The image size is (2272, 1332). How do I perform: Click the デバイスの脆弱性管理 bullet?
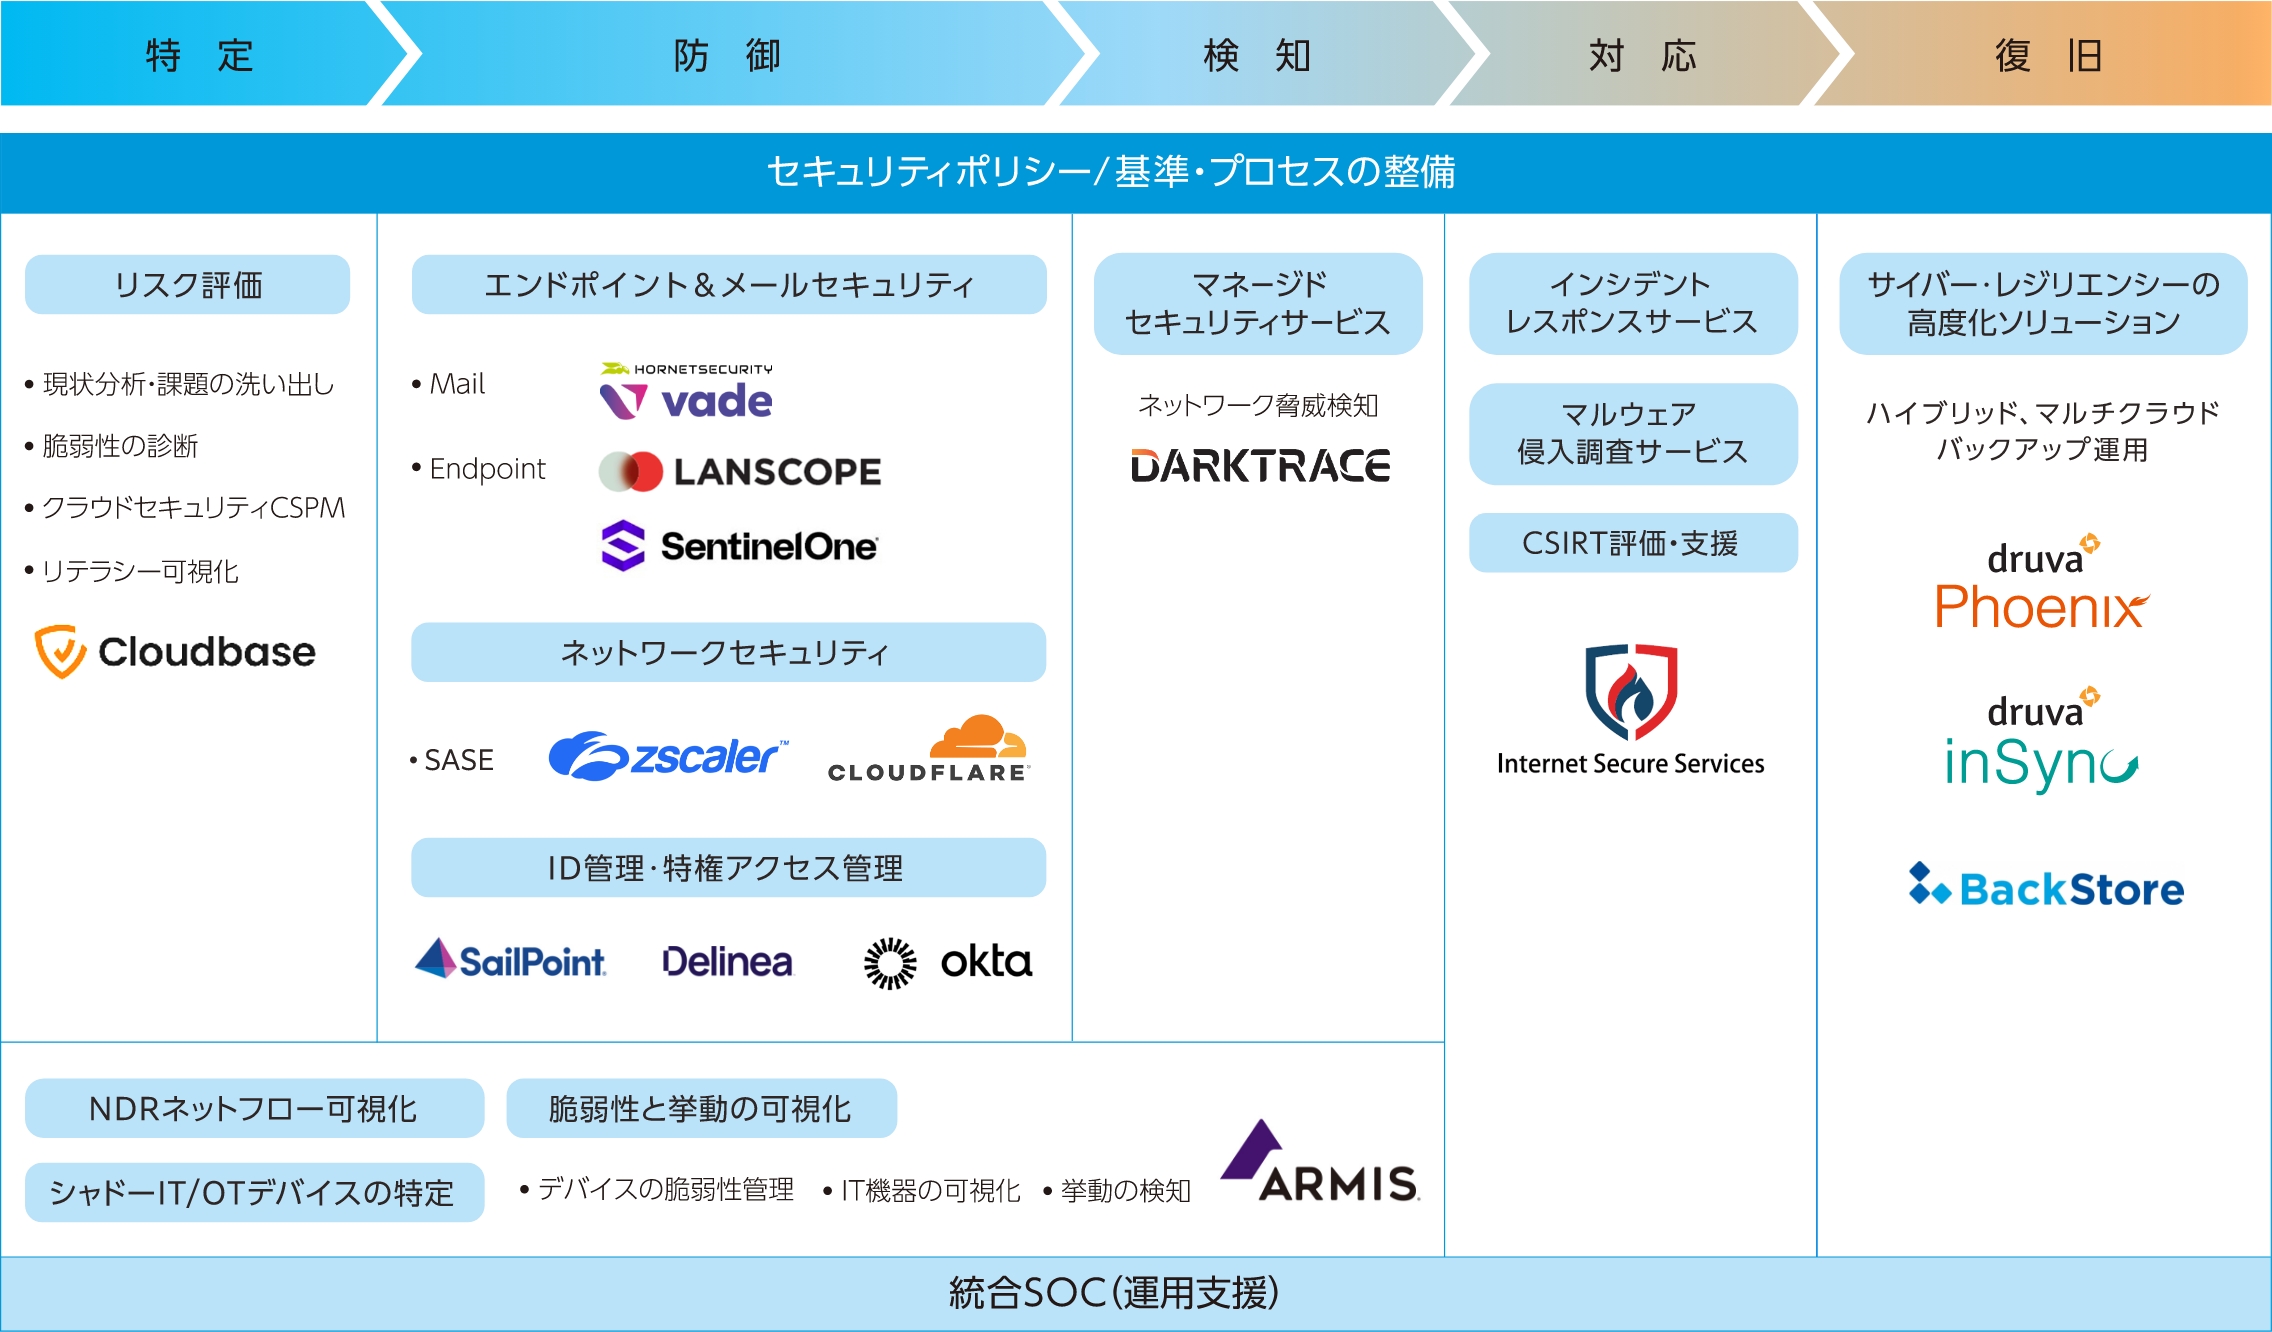tap(657, 1189)
